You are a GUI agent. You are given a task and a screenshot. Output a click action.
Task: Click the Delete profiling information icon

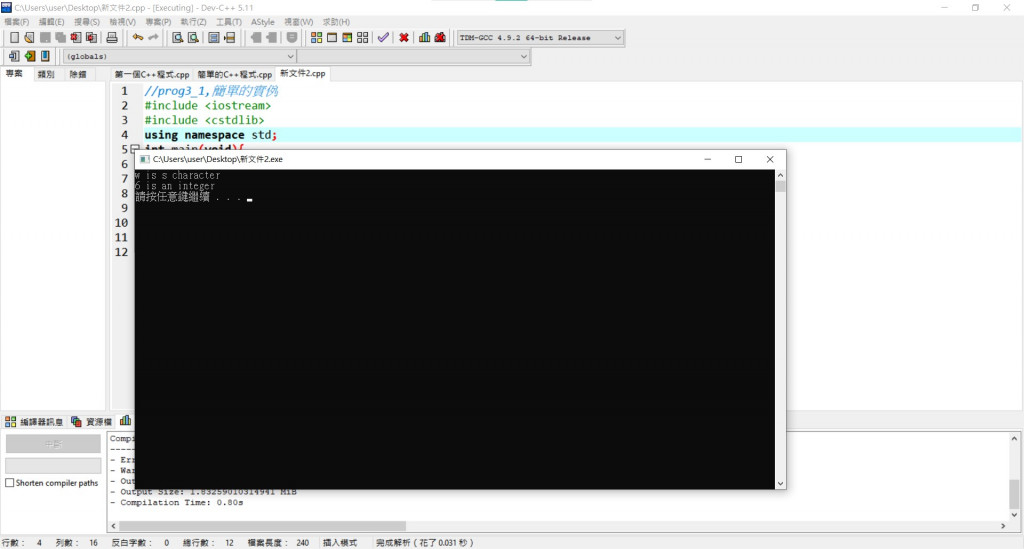[x=440, y=38]
